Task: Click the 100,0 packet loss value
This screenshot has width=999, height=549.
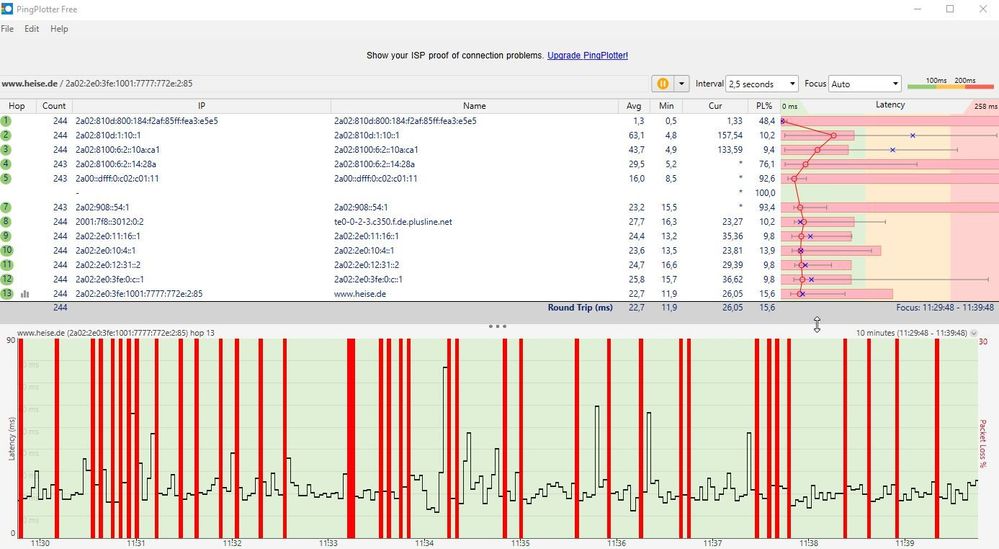Action: pyautogui.click(x=765, y=193)
